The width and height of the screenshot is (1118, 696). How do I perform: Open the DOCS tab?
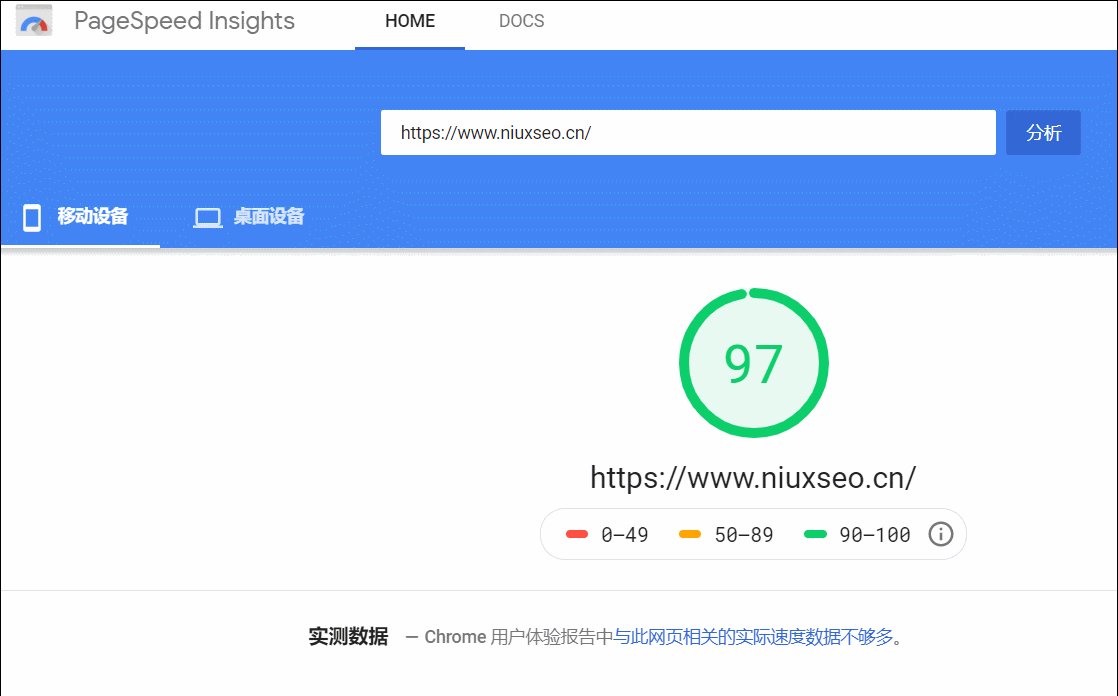(x=521, y=21)
